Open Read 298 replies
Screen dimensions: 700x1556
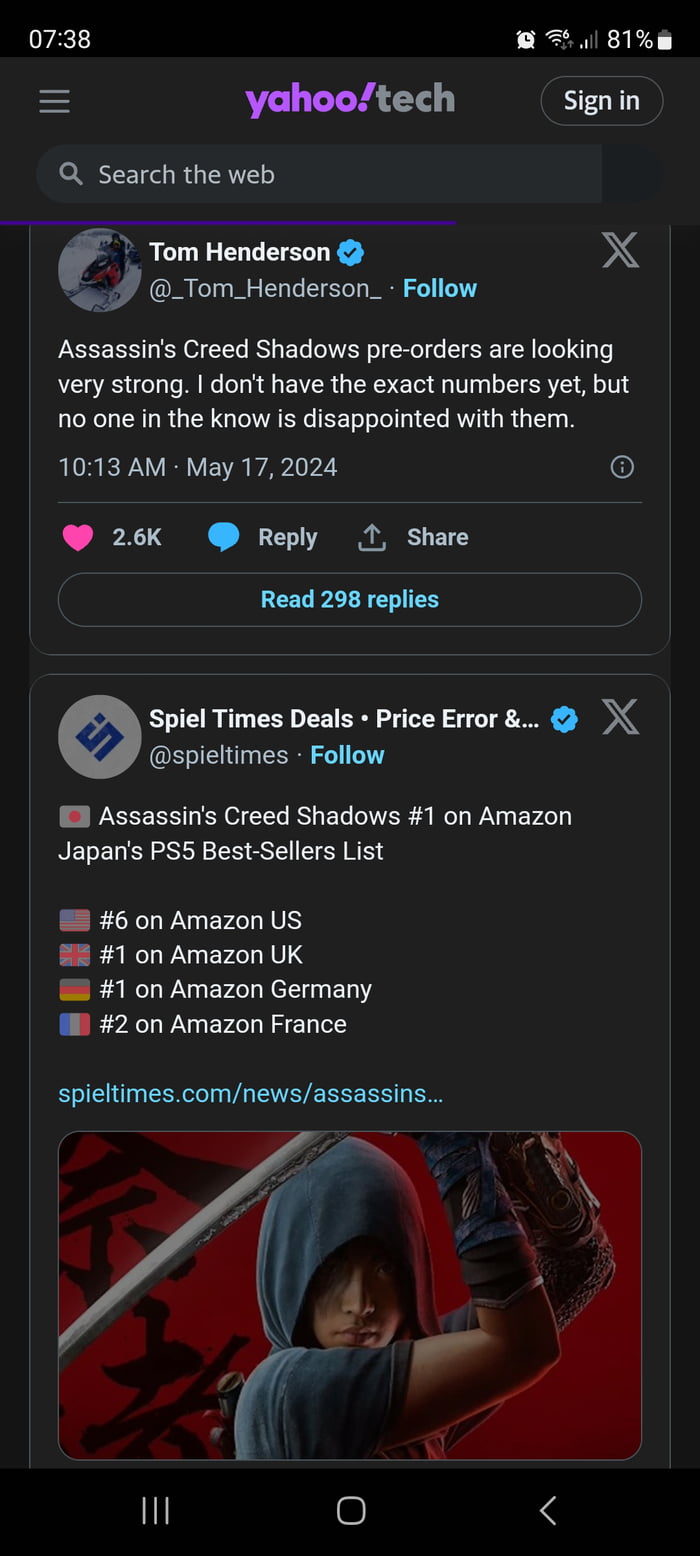[349, 599]
